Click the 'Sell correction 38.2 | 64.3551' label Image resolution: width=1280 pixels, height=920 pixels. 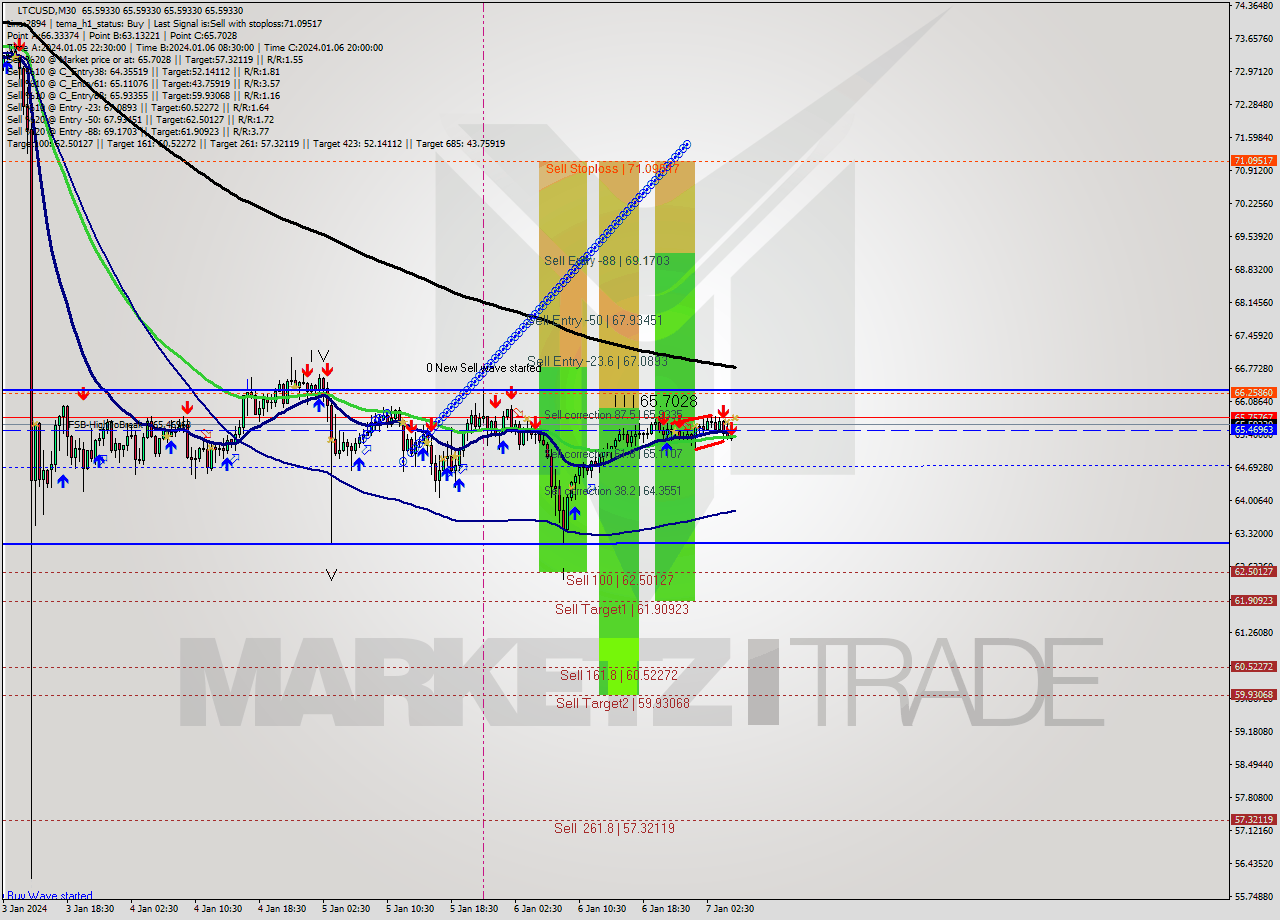613,491
